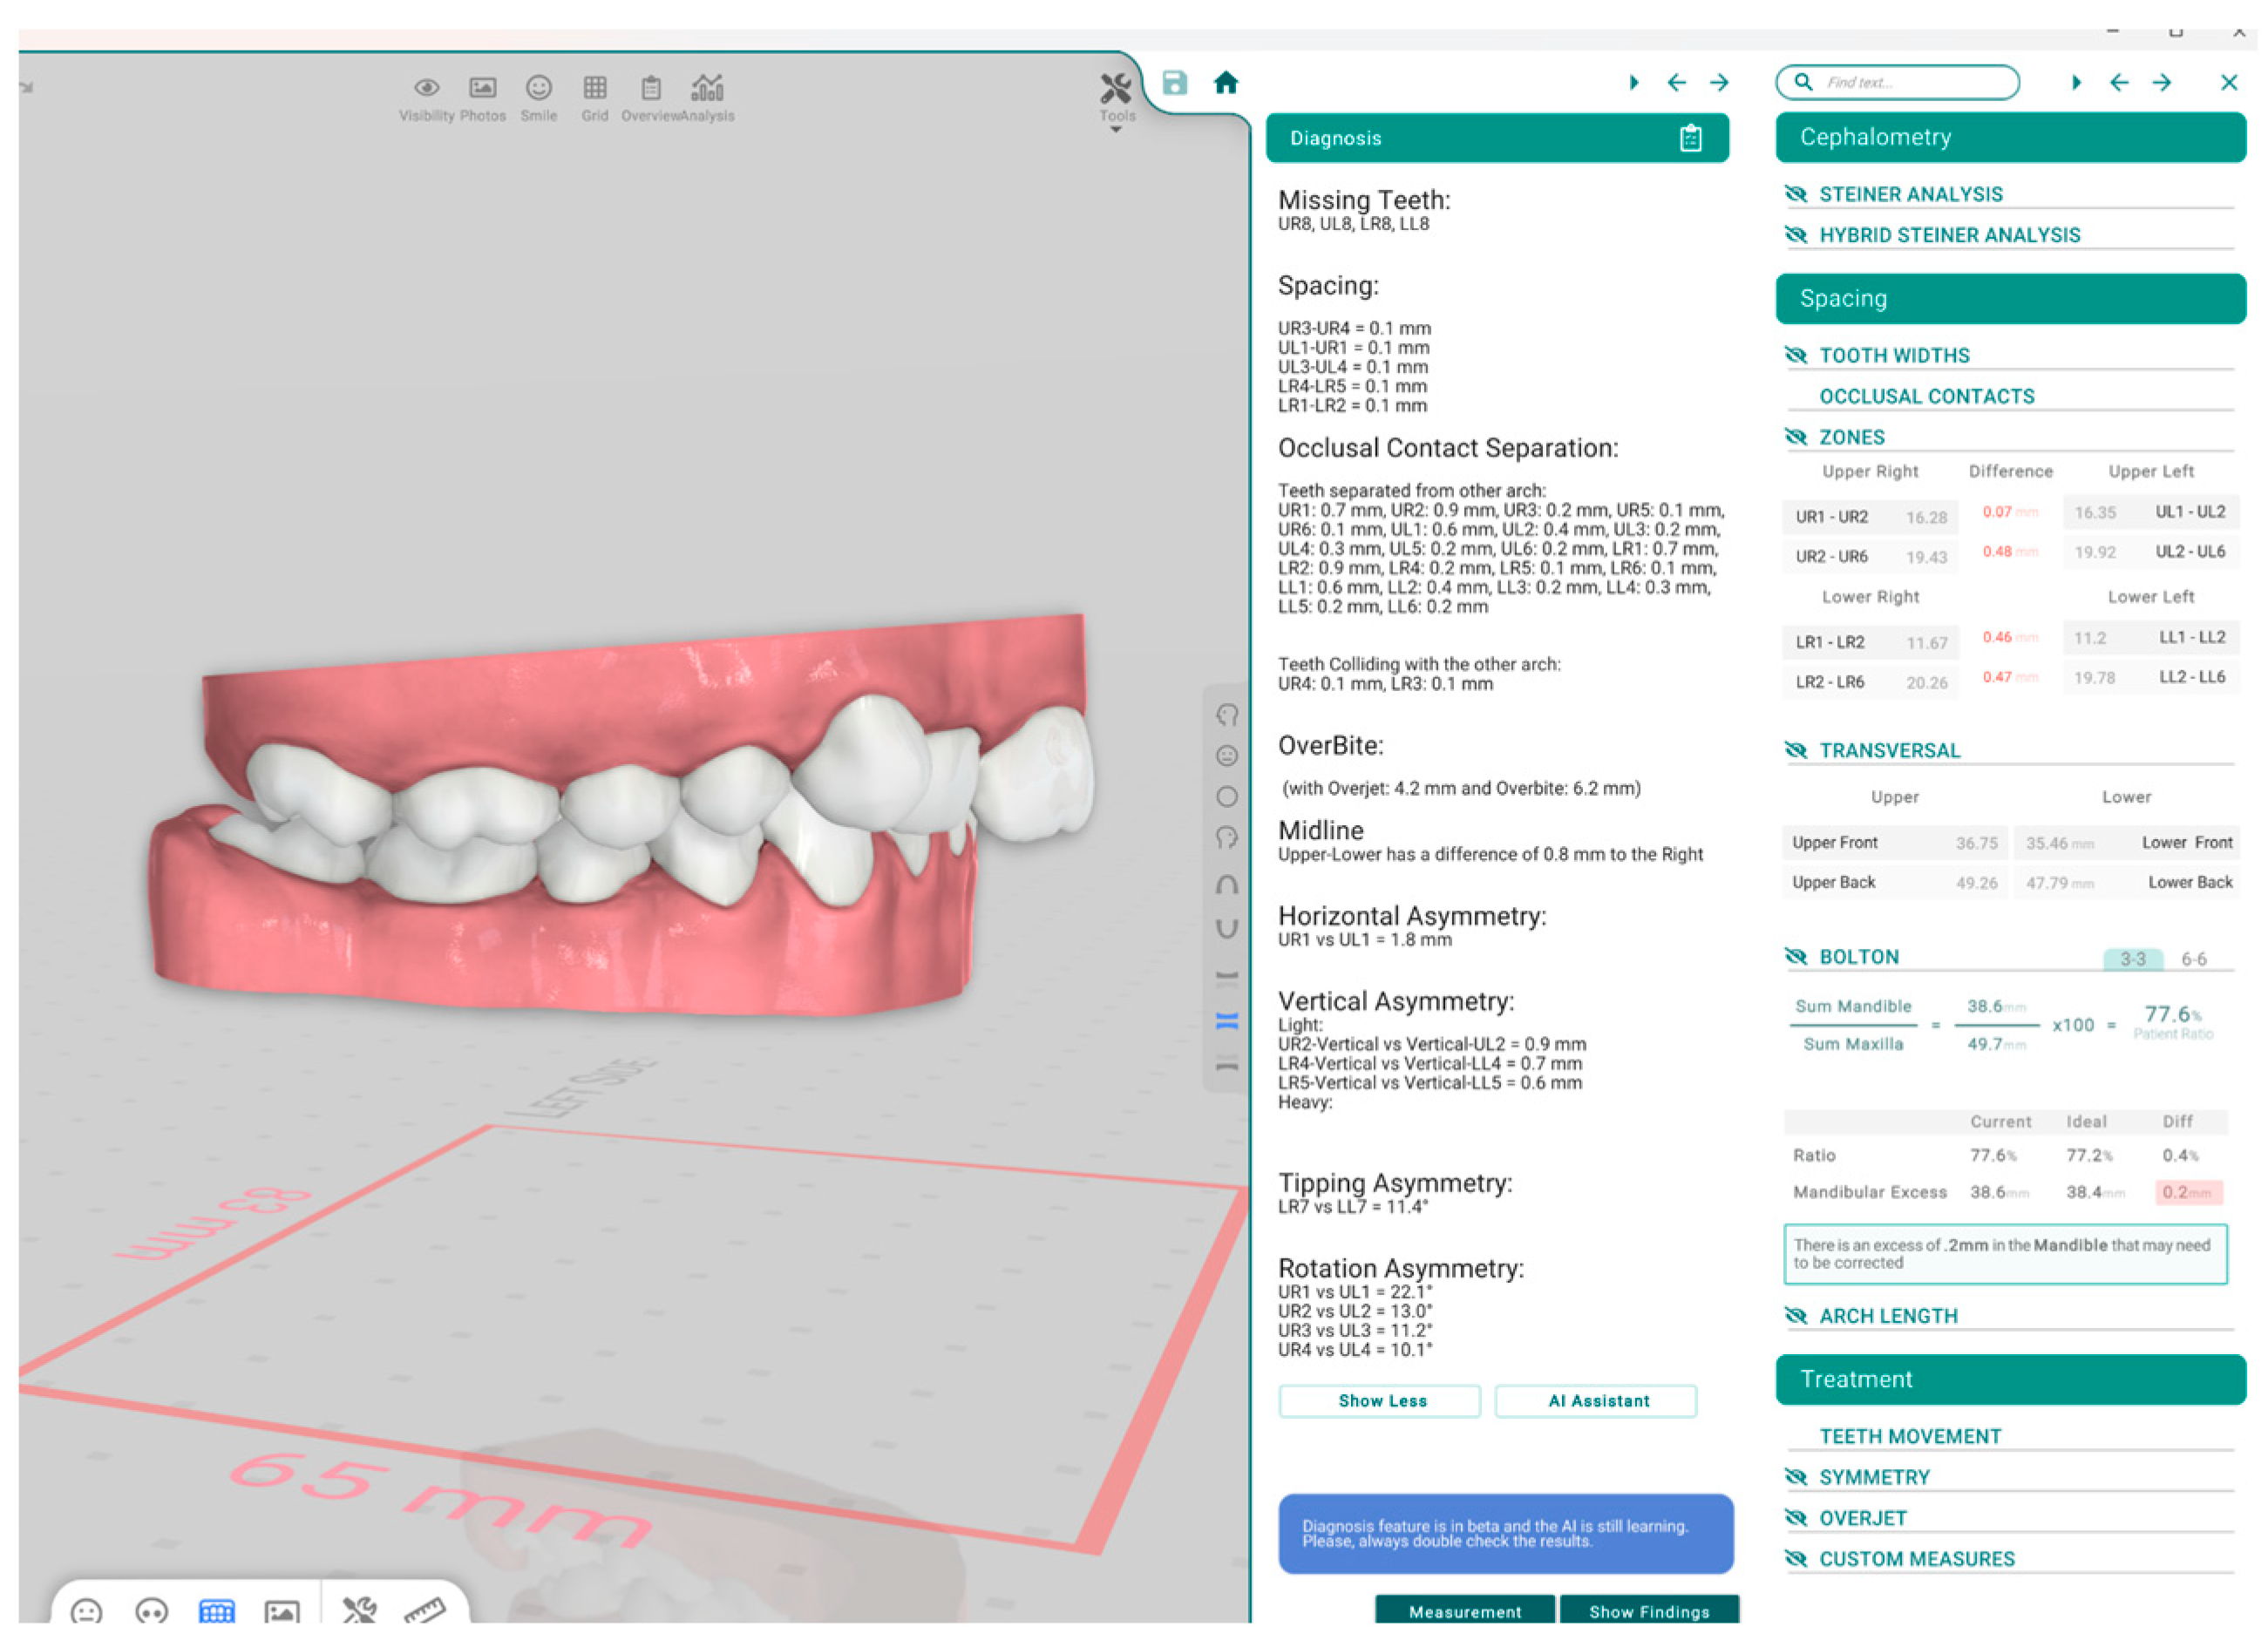Click the save disk icon
Image resolution: width=2268 pixels, height=1647 pixels.
pos(1175,83)
